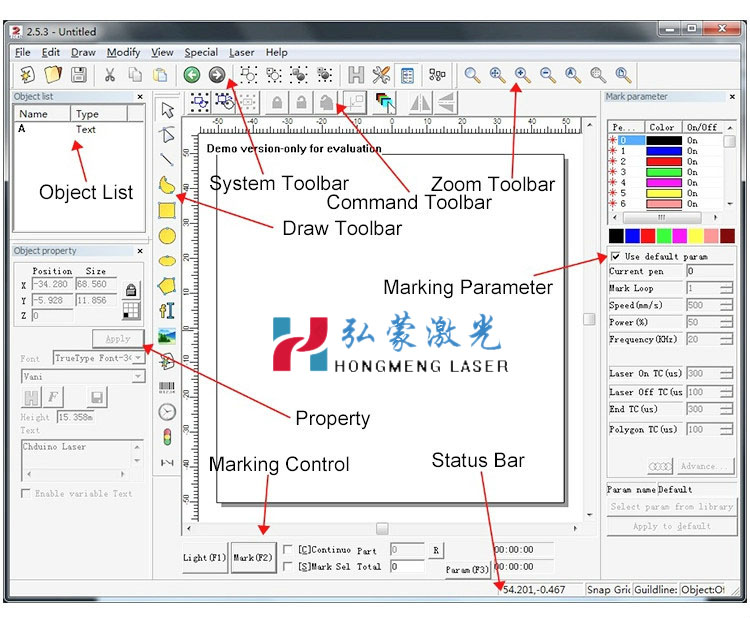Click the magnifier zoom icon
Viewport: 750px width, 618px height.
tap(472, 75)
